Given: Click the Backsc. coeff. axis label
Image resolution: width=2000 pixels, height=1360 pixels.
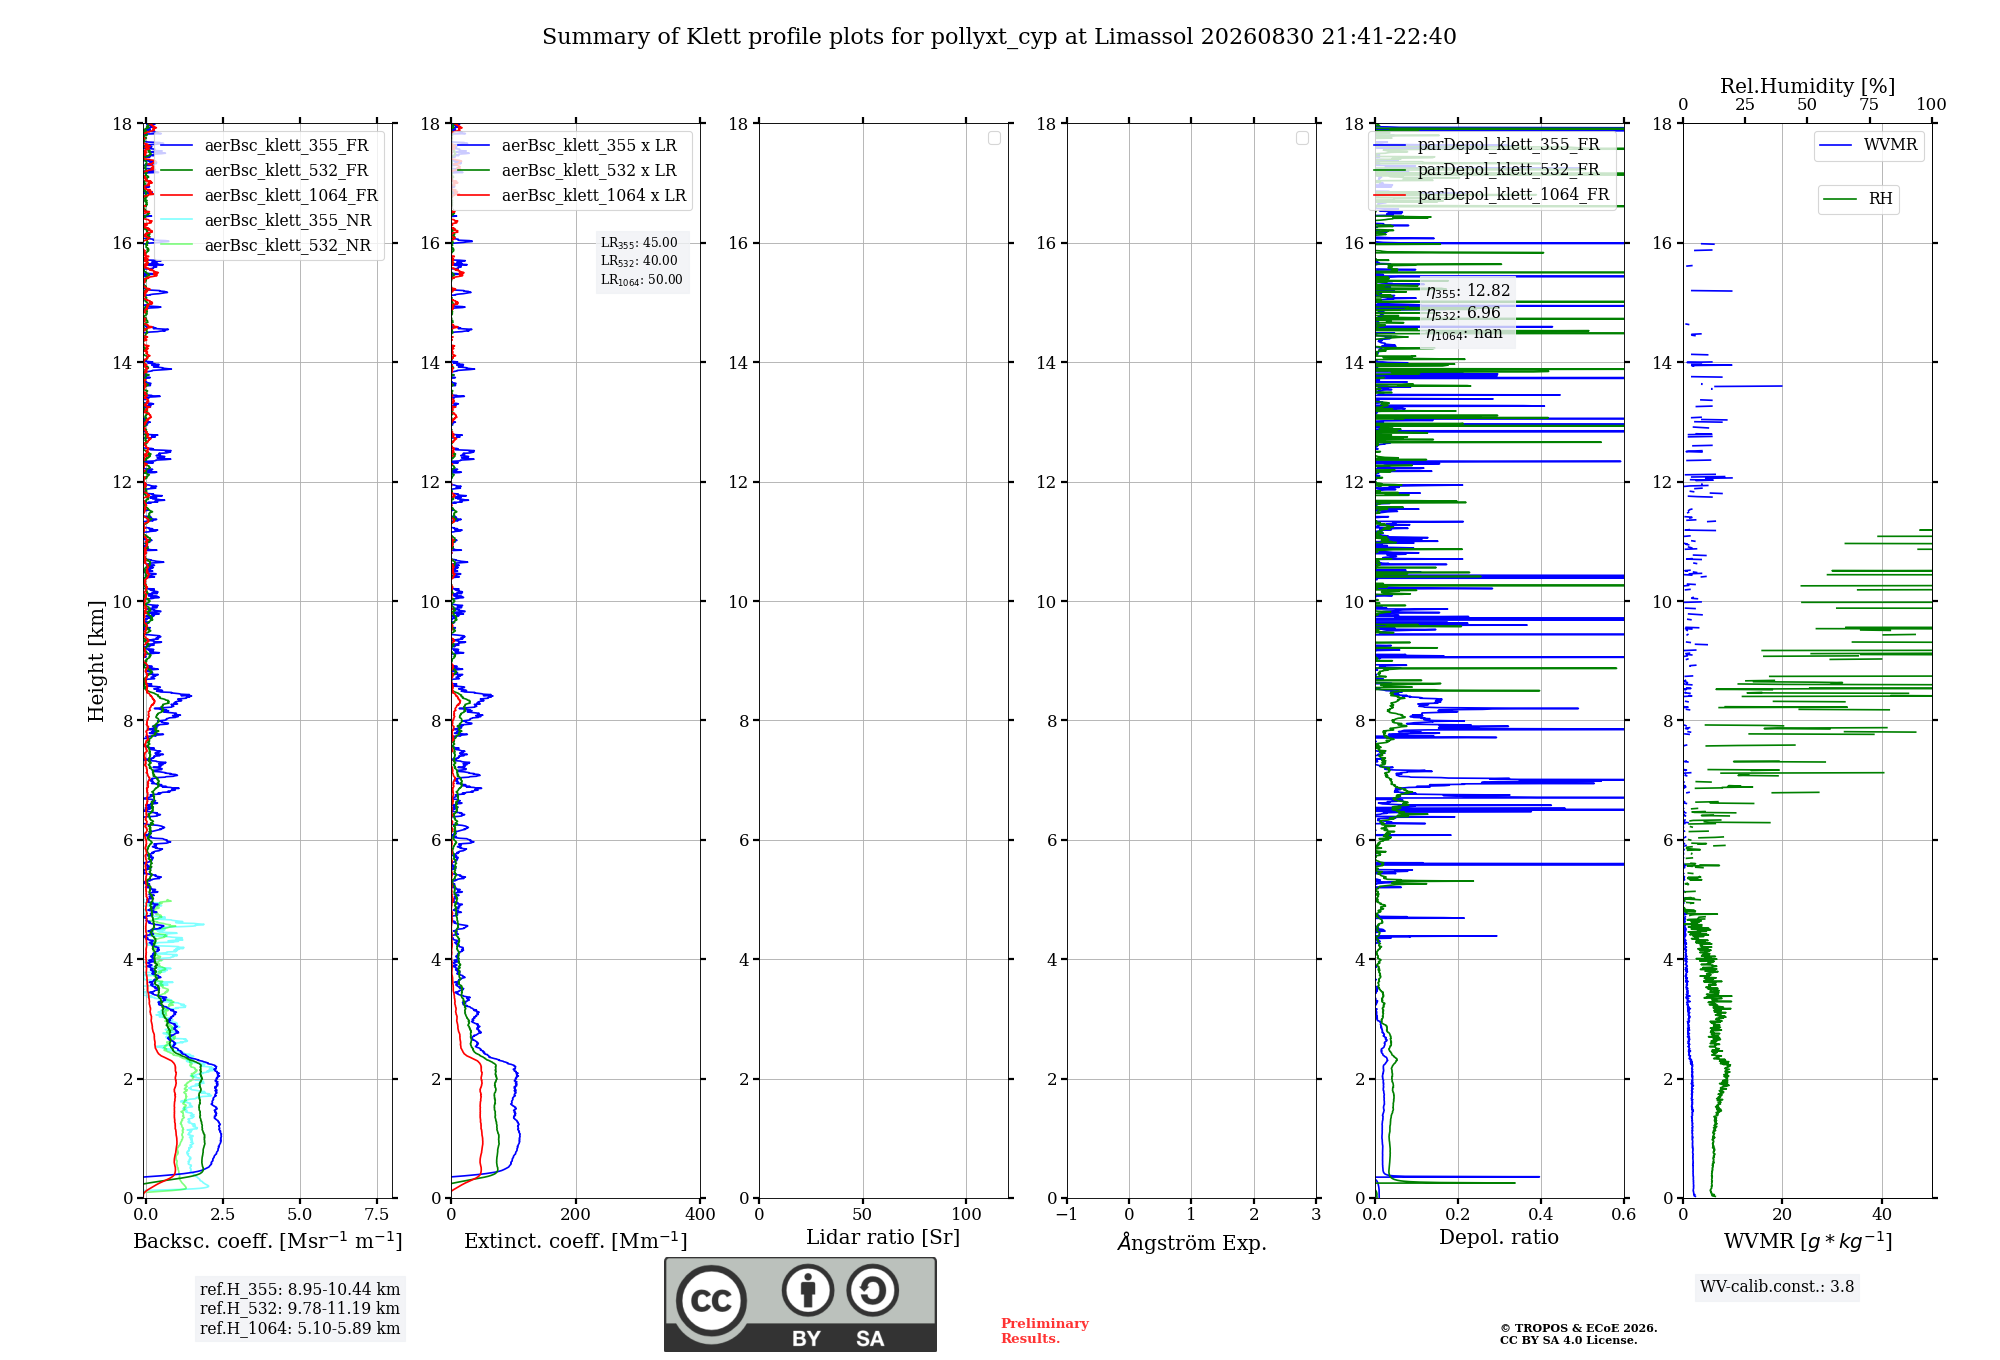Looking at the screenshot, I should pyautogui.click(x=268, y=1241).
